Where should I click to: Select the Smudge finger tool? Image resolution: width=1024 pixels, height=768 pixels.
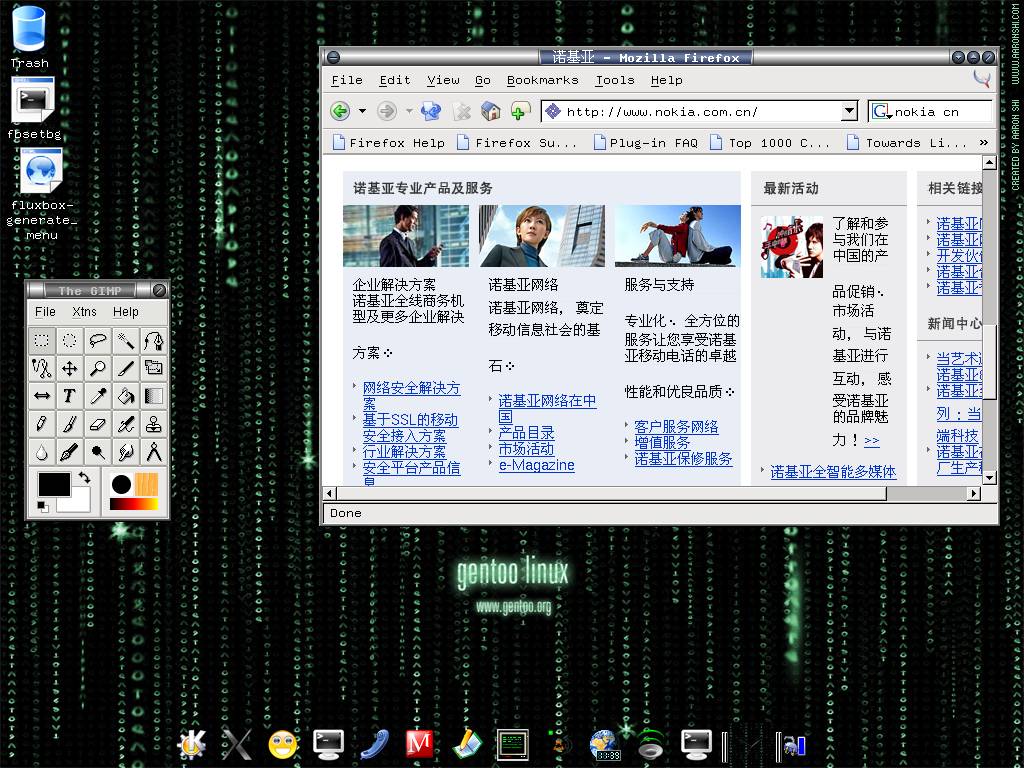(126, 452)
